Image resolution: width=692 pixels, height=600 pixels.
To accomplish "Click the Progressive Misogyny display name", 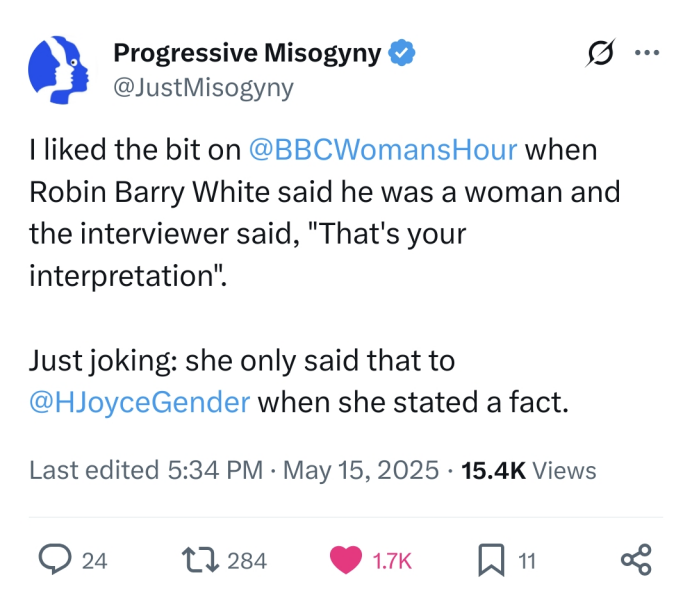I will [x=246, y=53].
